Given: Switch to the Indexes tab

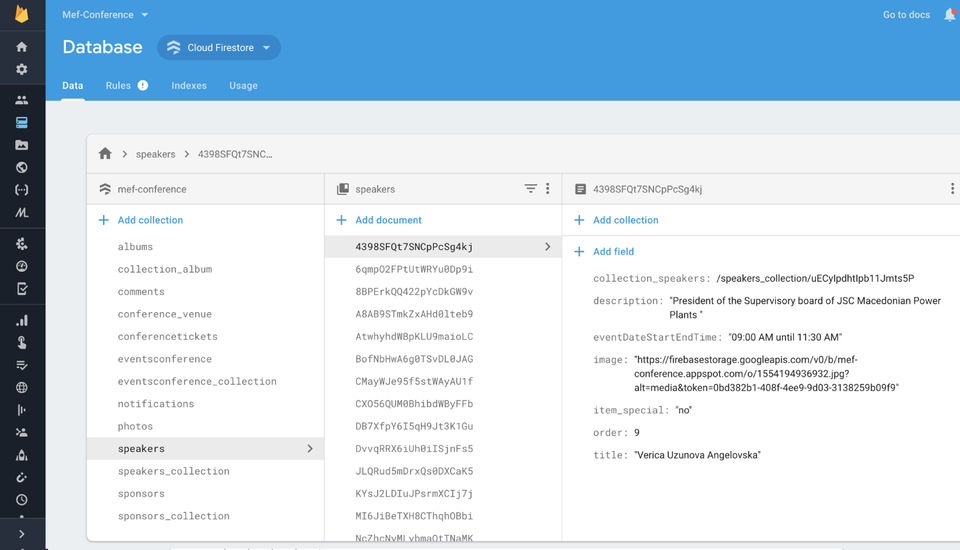Looking at the screenshot, I should tap(189, 86).
